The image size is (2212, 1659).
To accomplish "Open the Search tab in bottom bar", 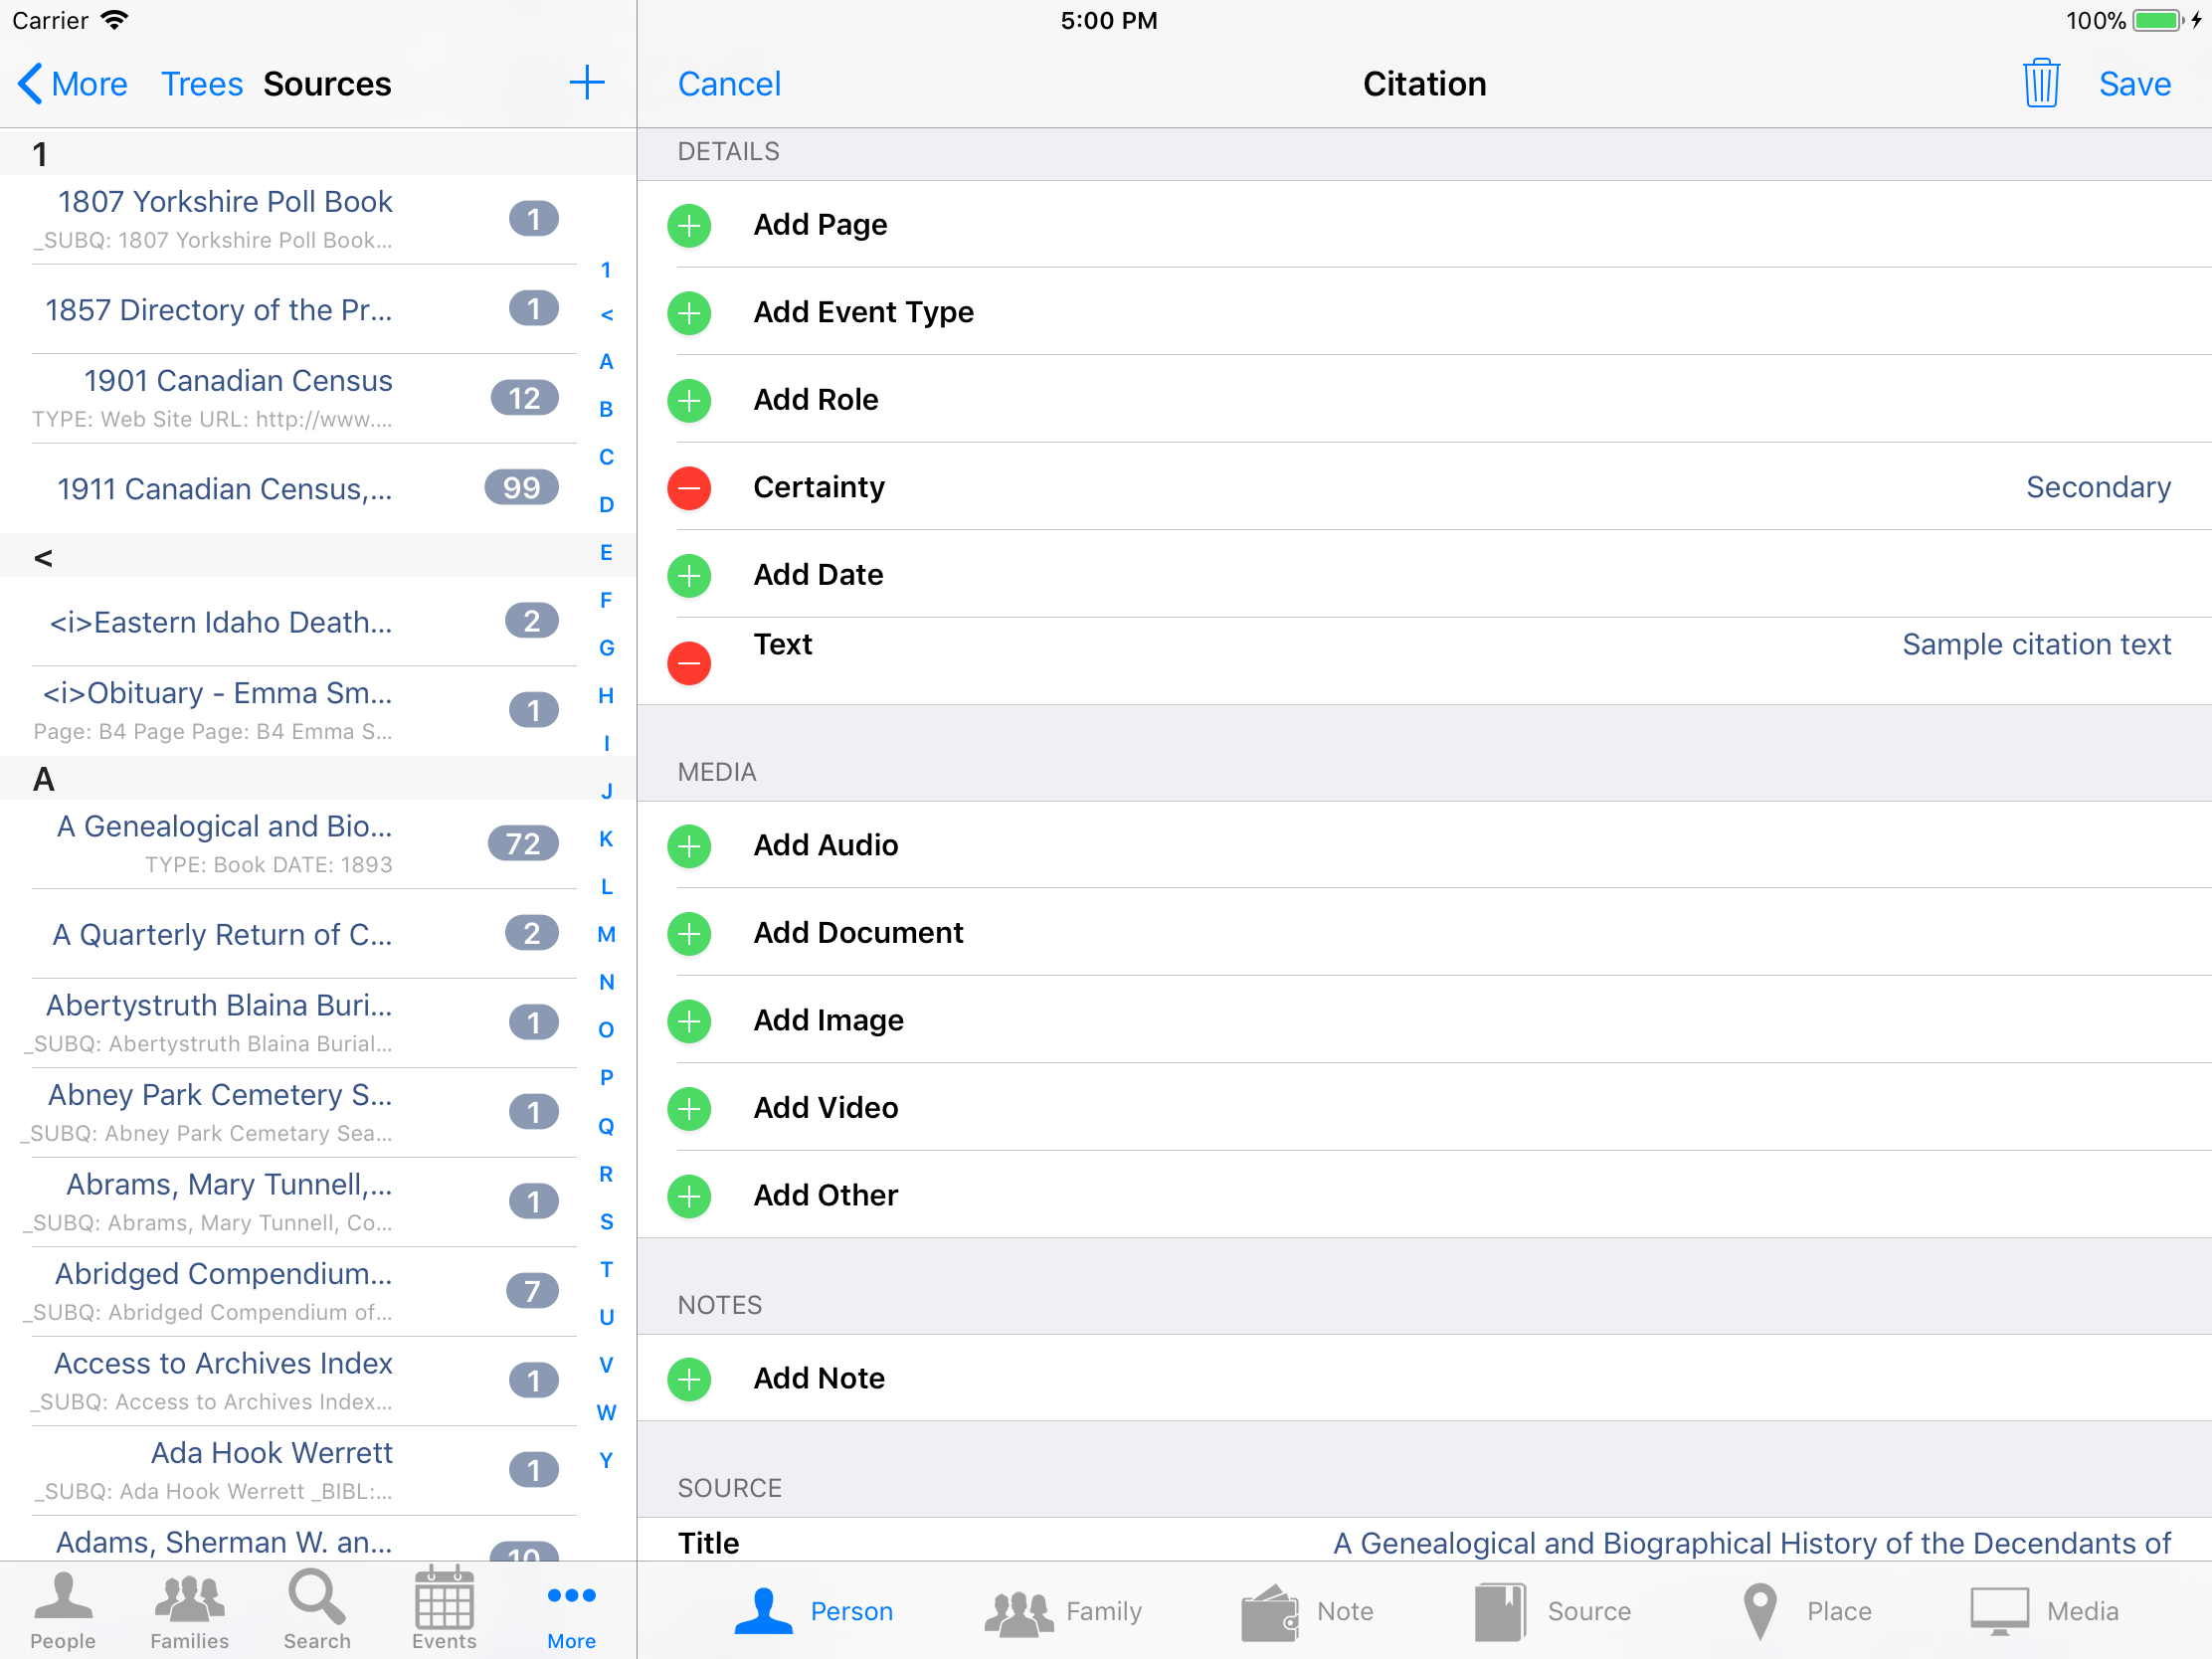I will coord(316,1610).
